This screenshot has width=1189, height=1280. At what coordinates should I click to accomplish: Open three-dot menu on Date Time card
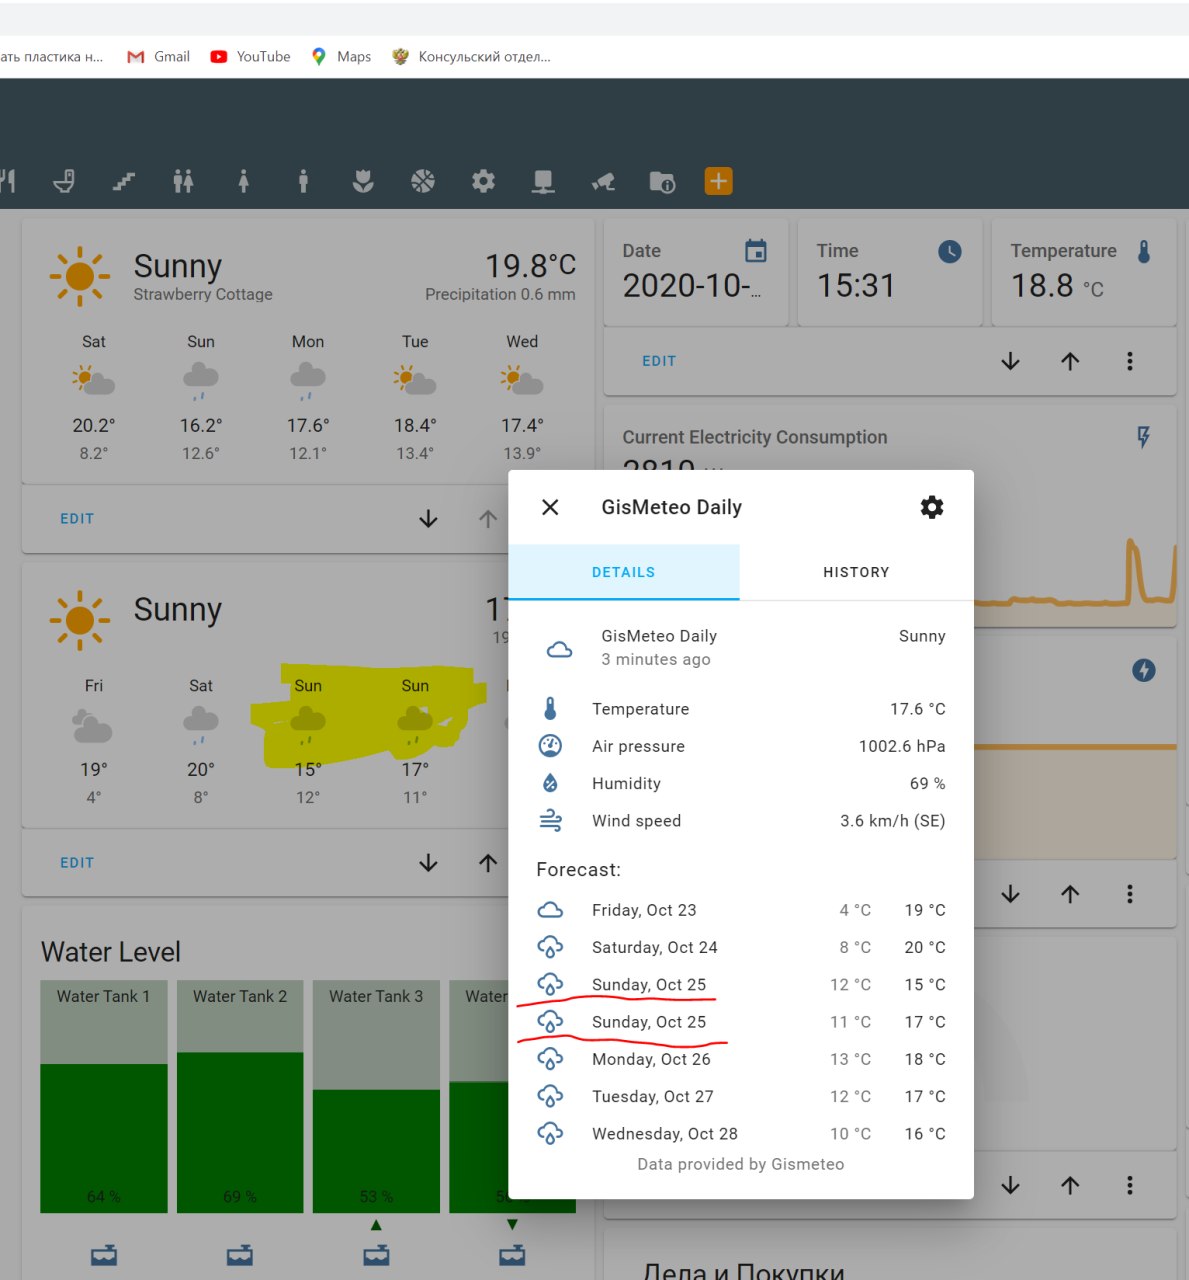1130,361
